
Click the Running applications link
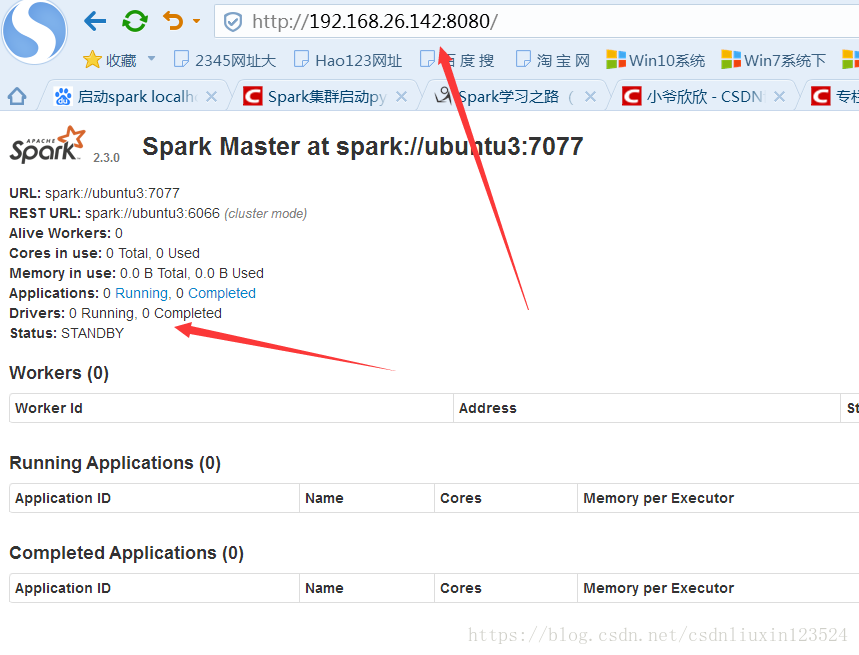(142, 294)
